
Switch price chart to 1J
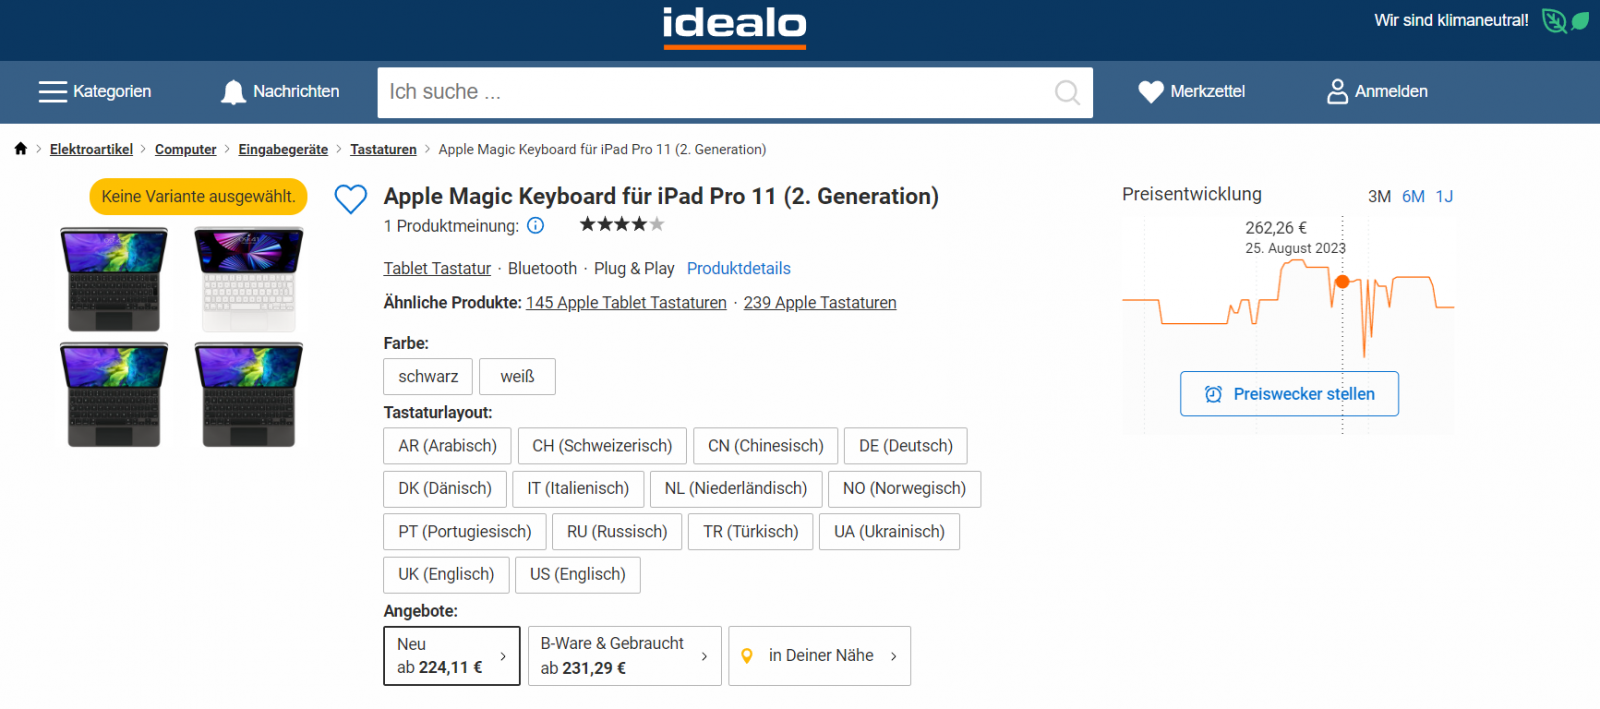[1444, 197]
